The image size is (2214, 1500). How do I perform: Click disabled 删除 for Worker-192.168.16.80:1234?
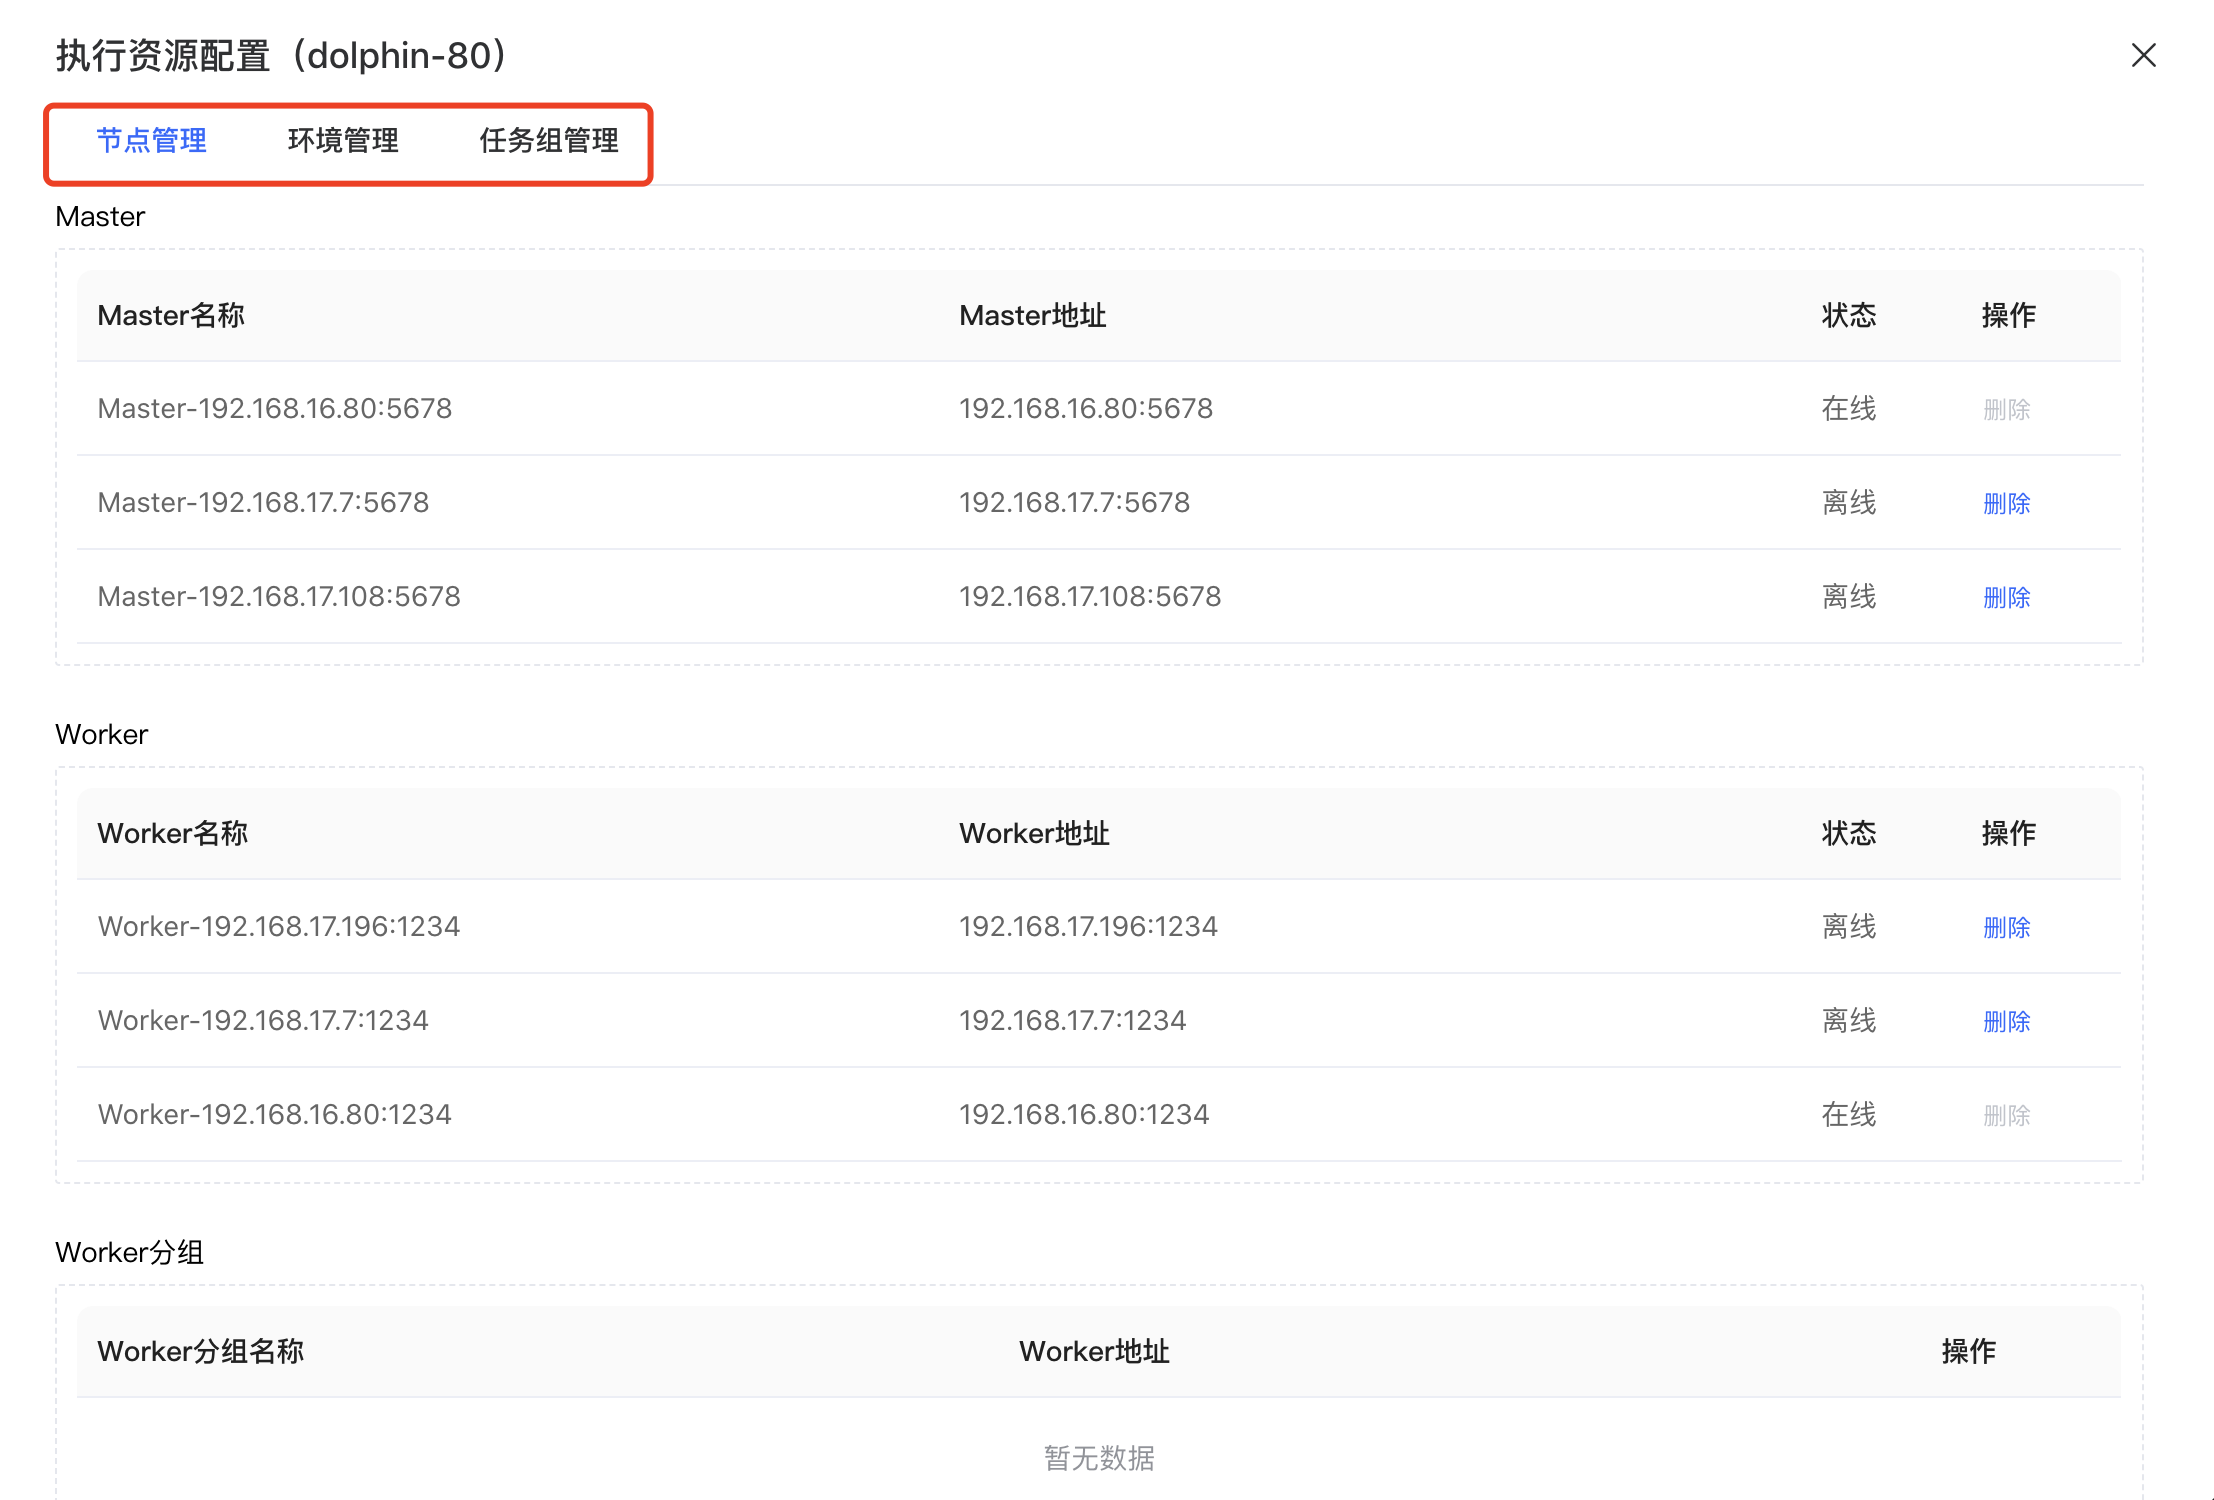click(2006, 1115)
